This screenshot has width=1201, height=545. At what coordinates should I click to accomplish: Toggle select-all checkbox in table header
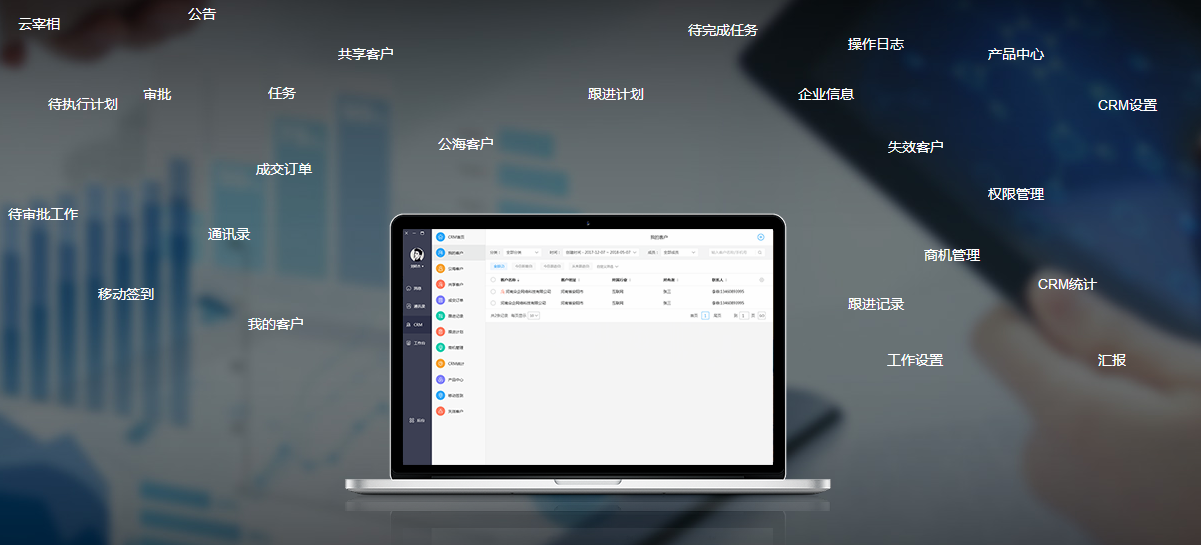click(x=493, y=280)
